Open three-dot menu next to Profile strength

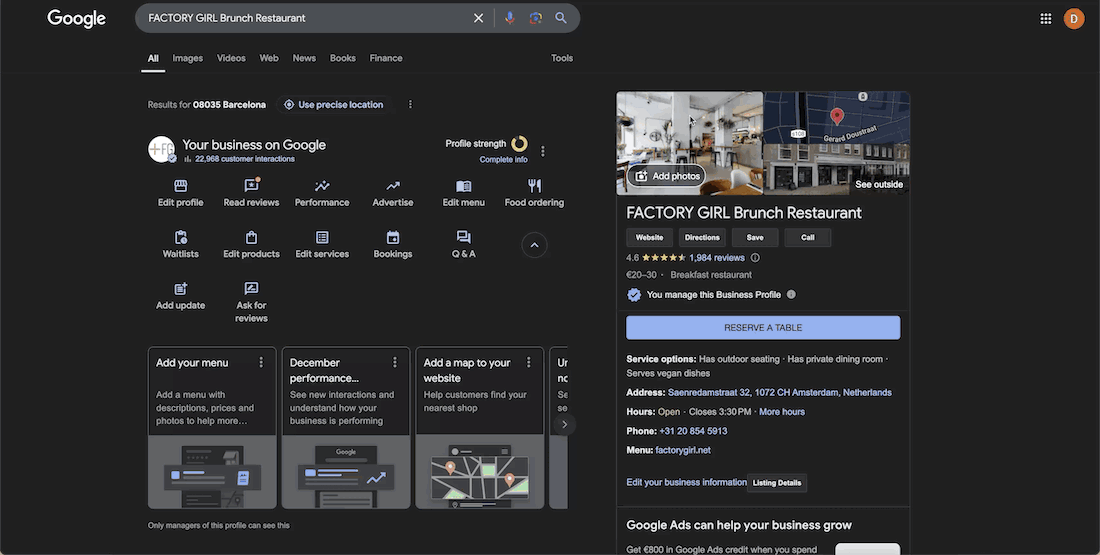click(x=543, y=152)
